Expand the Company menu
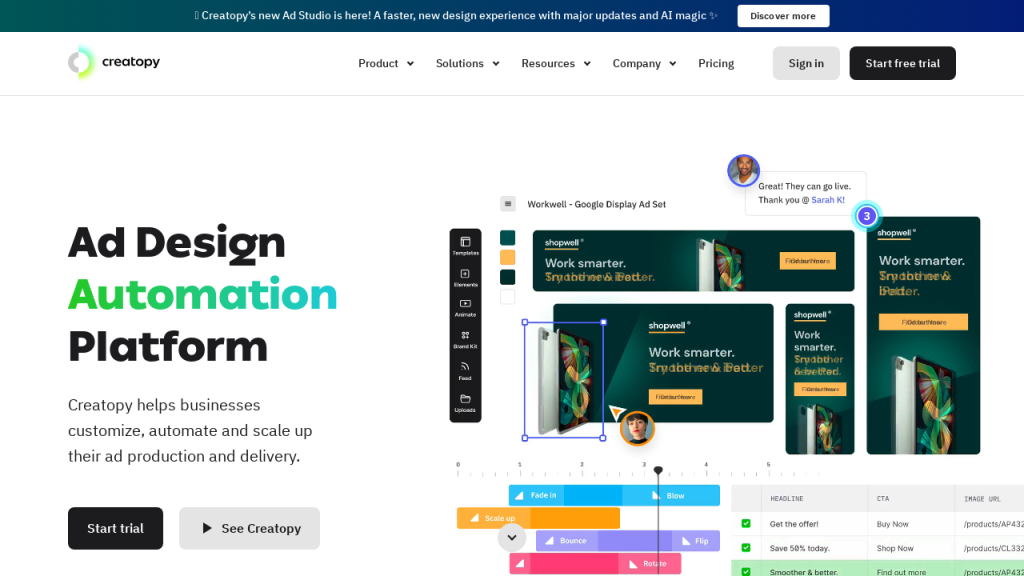 [x=644, y=63]
